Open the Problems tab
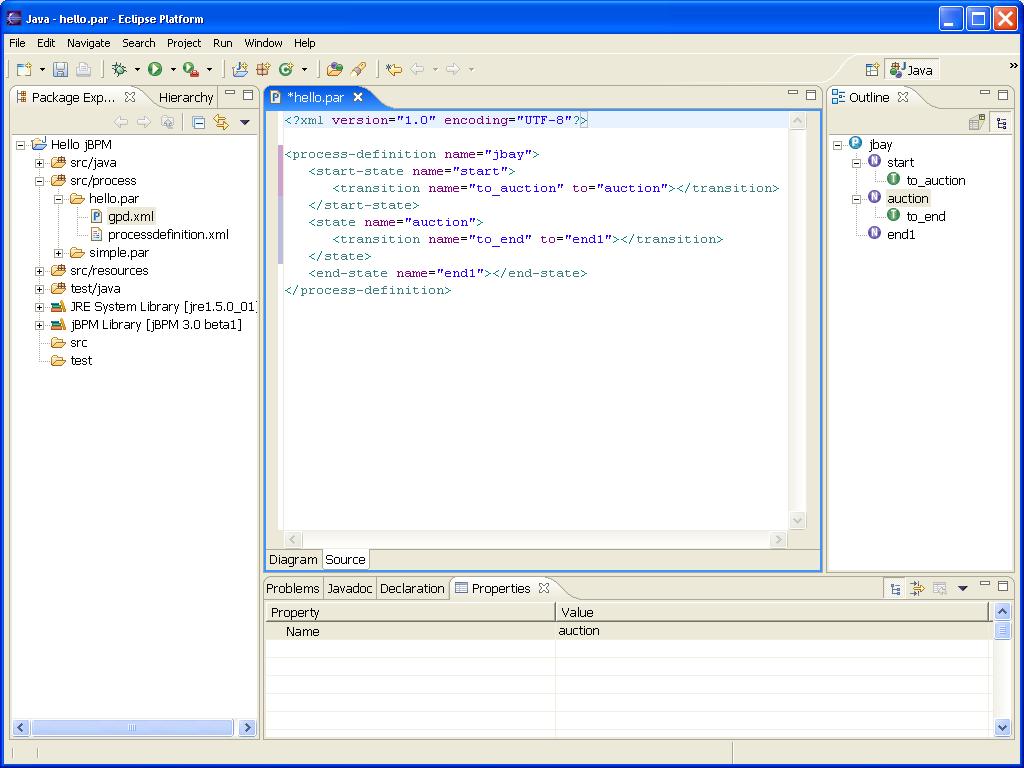The height and width of the screenshot is (768, 1024). point(293,588)
